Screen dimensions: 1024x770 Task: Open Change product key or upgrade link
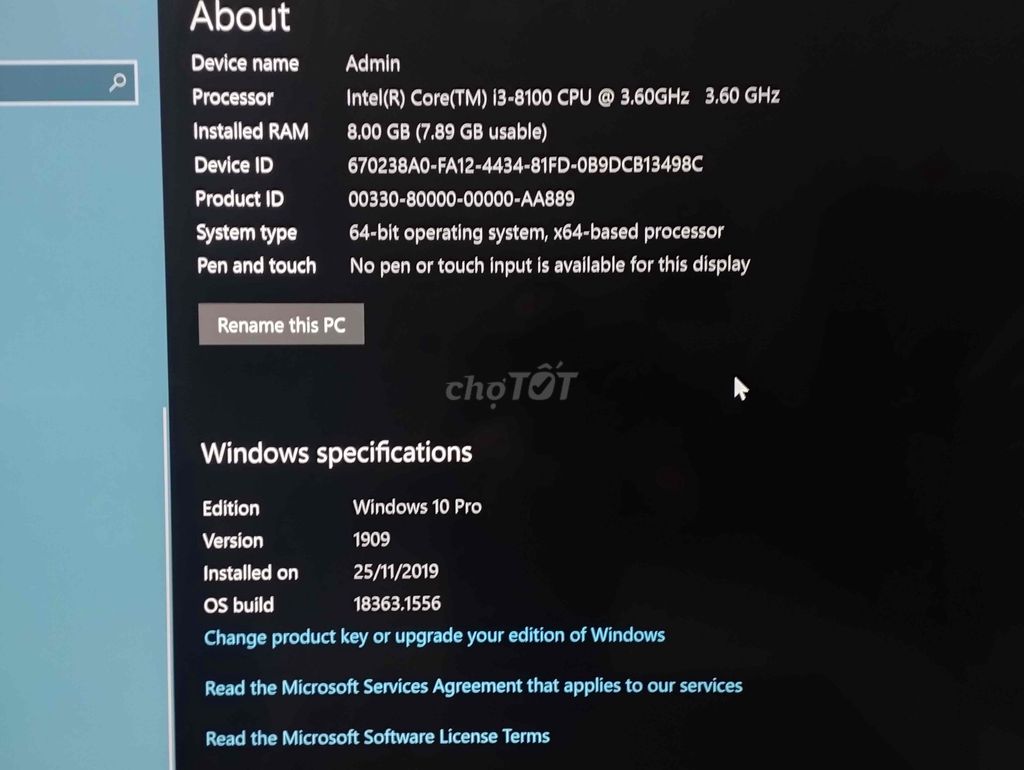pyautogui.click(x=434, y=636)
